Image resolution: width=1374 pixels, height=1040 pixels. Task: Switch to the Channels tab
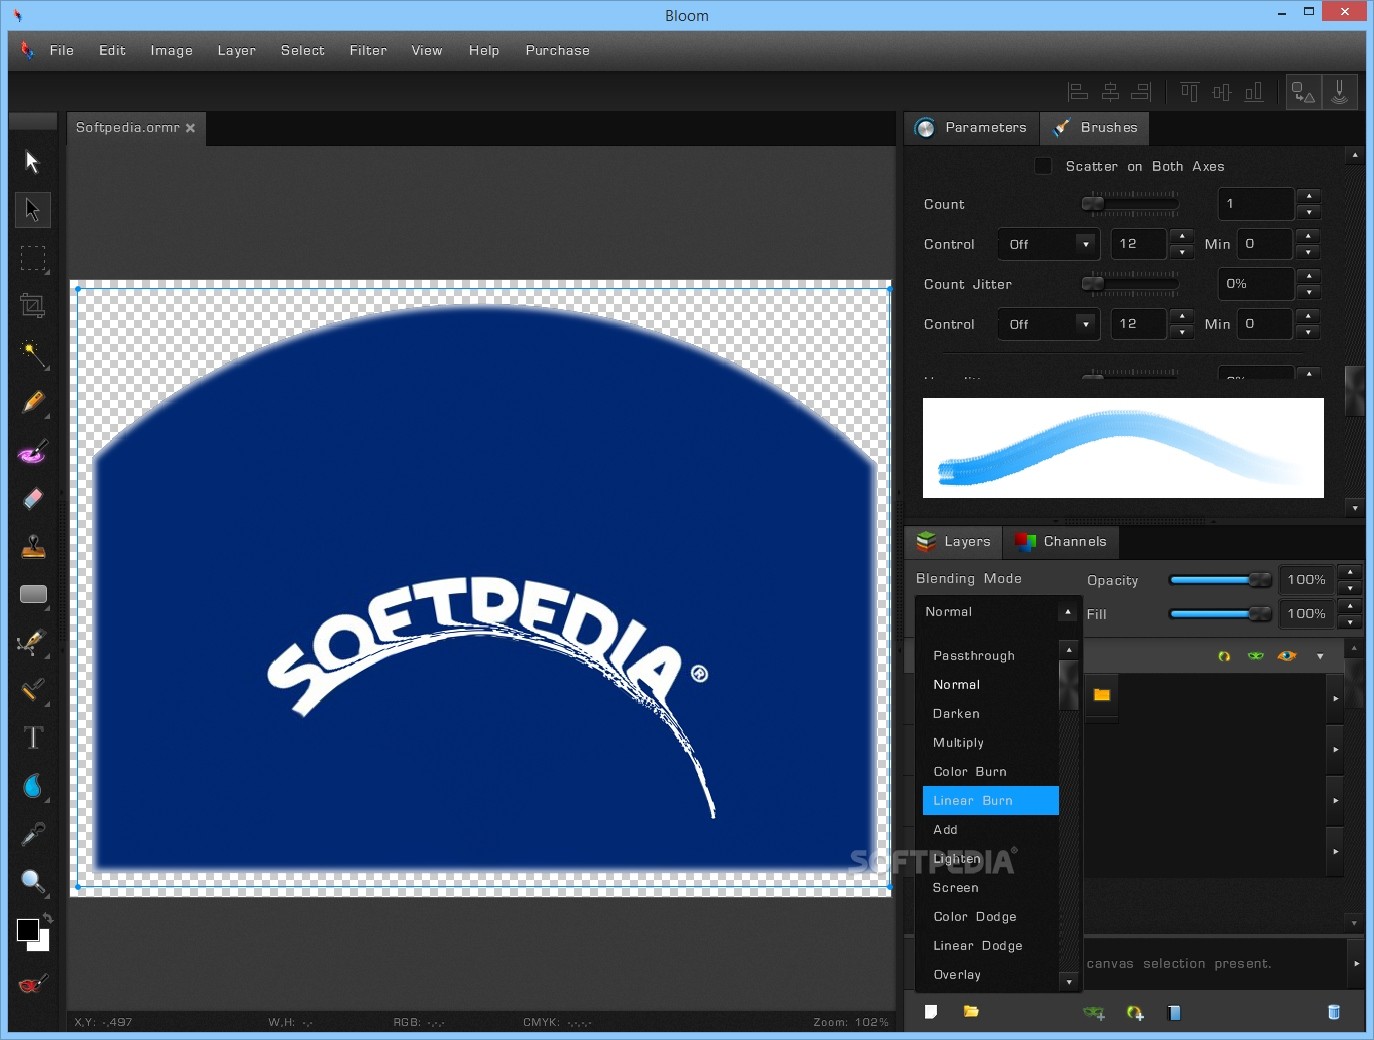[1061, 541]
